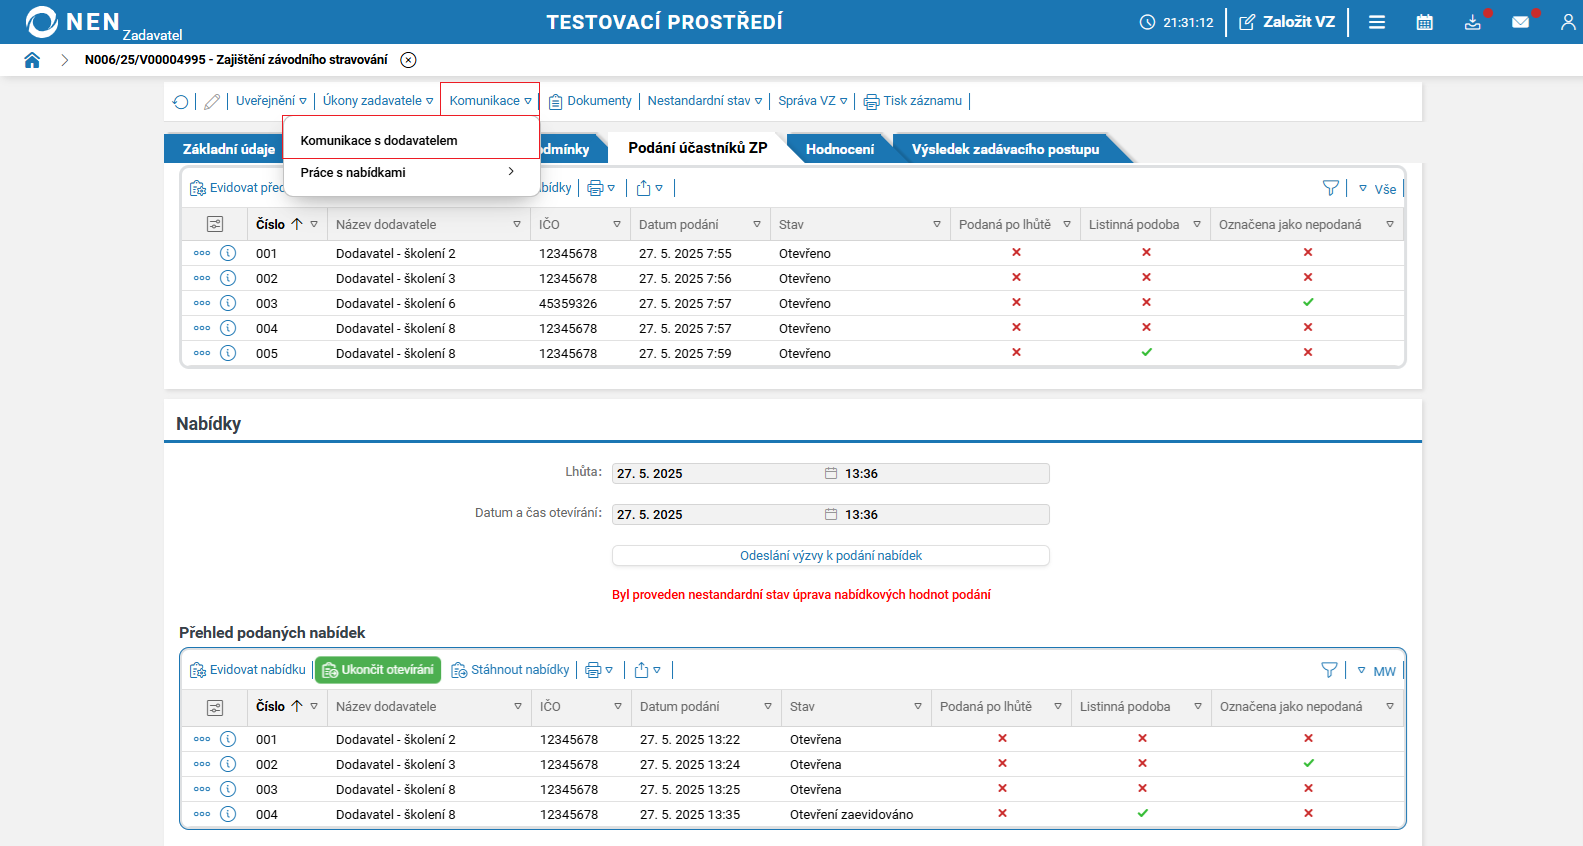Click the Ukončit otevírání button

[x=378, y=670]
